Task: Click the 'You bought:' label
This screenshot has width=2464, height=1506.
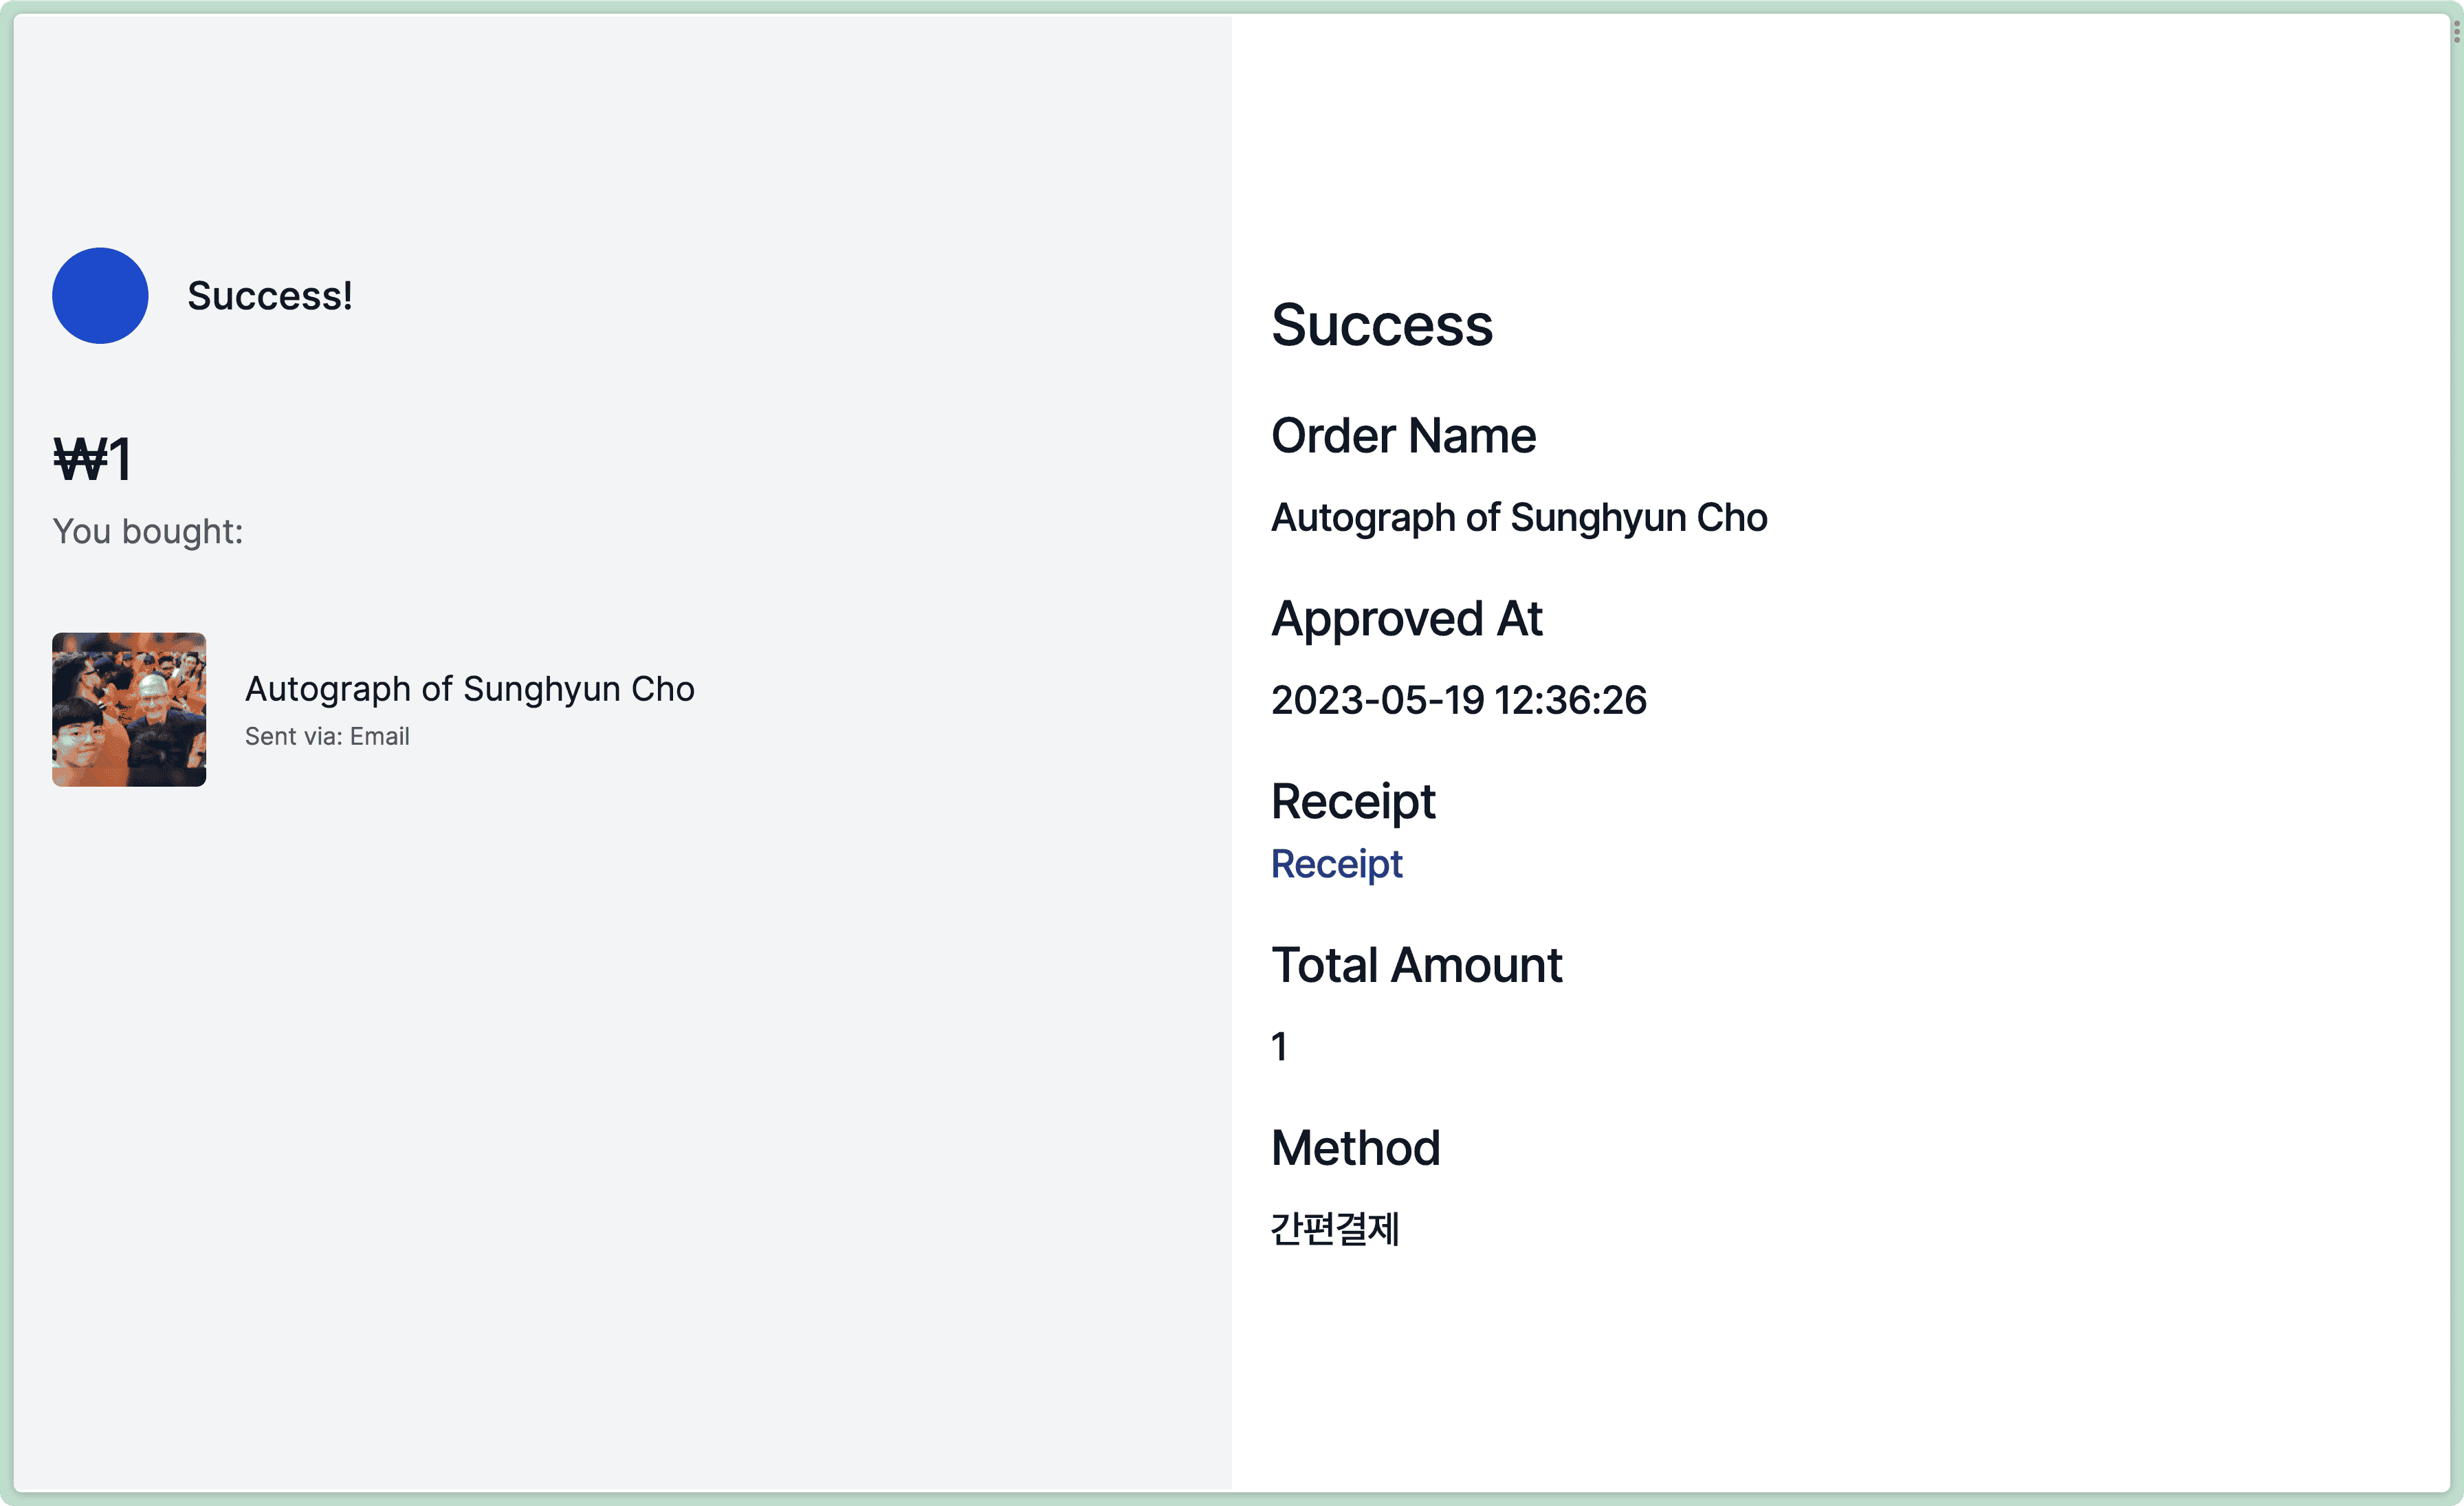Action: (x=148, y=532)
